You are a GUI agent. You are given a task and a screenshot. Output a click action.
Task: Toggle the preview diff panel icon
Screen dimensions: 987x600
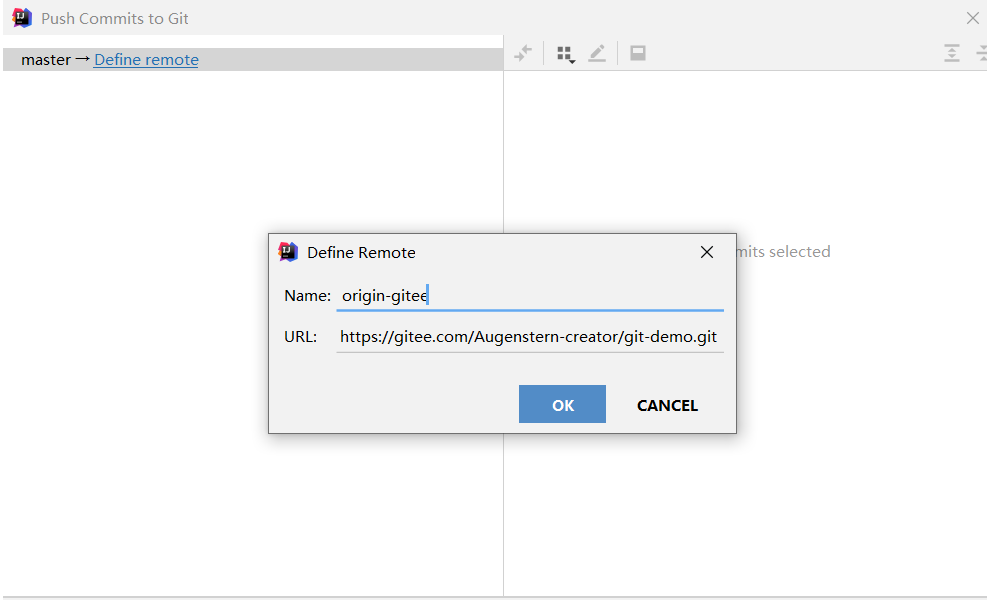638,54
